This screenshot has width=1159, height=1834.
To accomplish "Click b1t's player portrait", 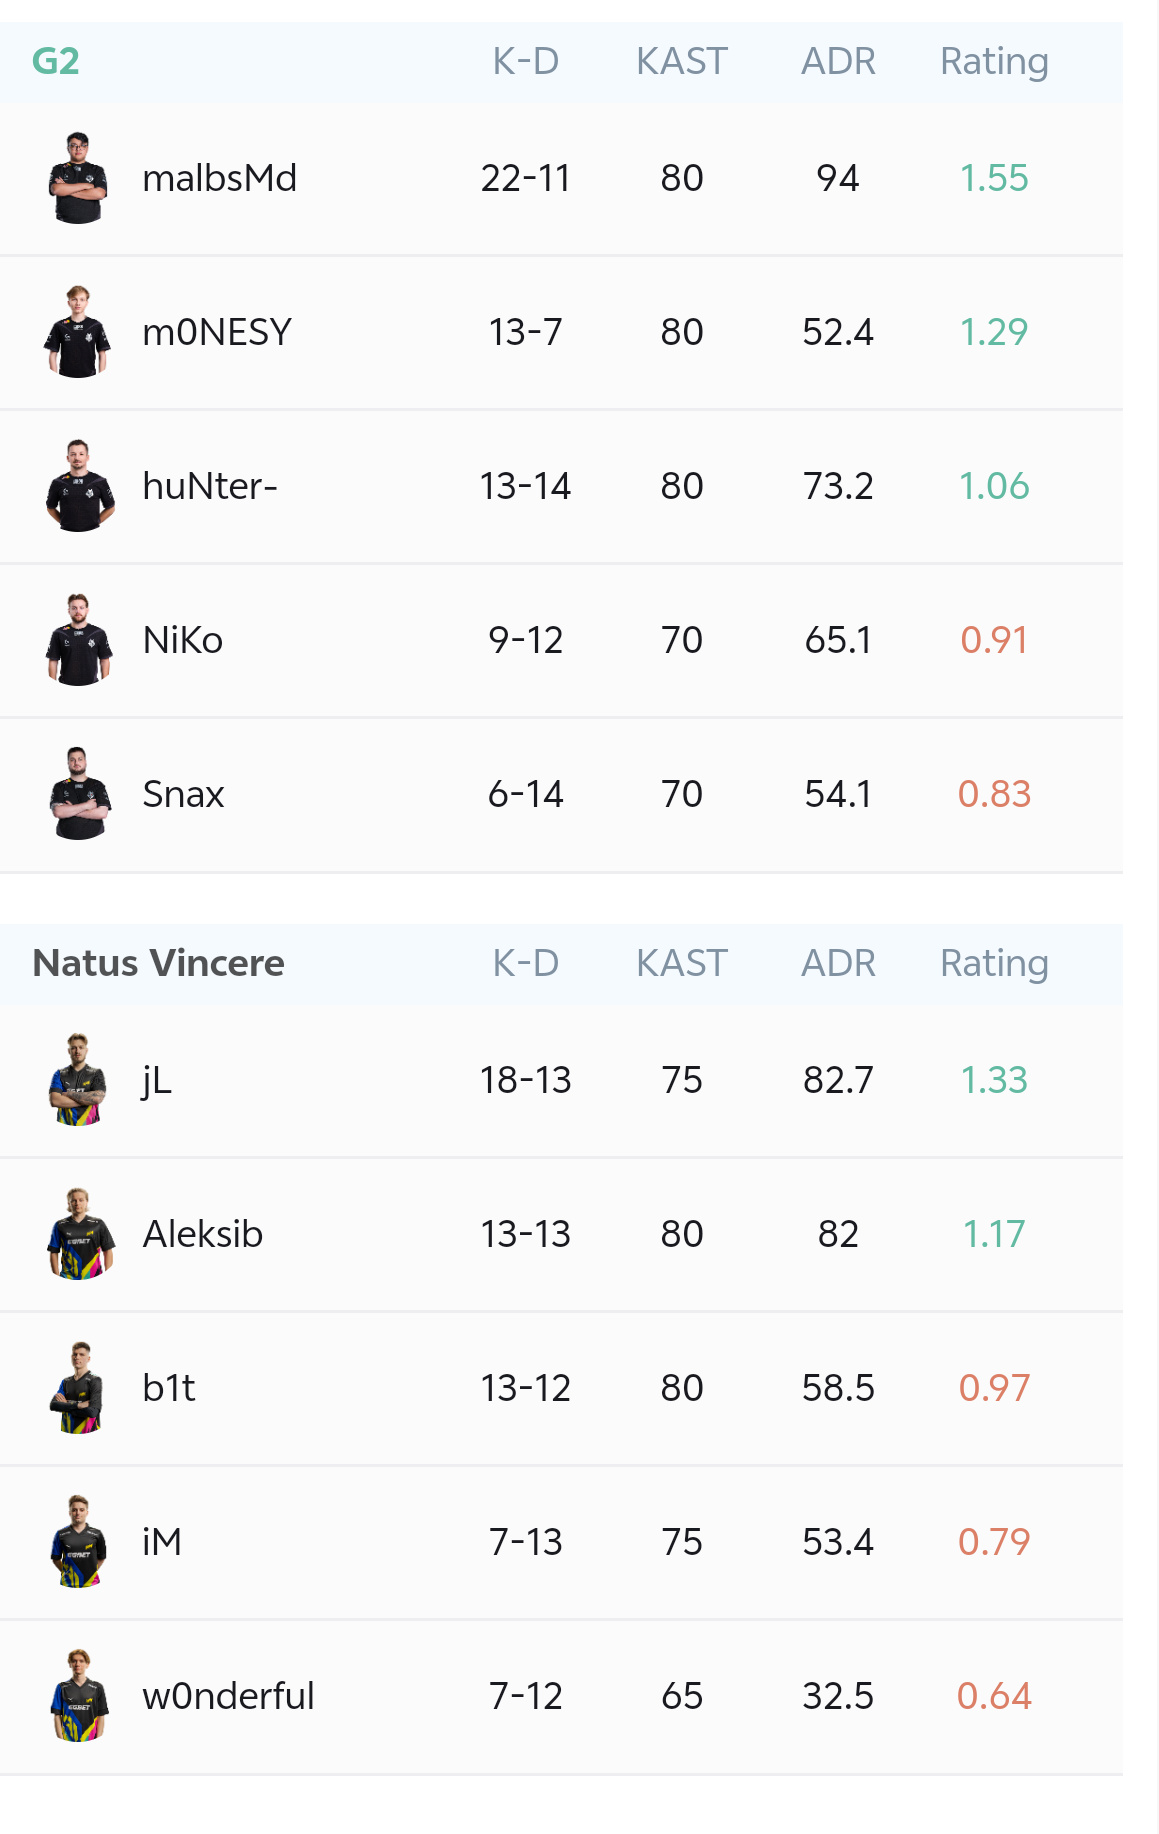I will click(x=78, y=1388).
